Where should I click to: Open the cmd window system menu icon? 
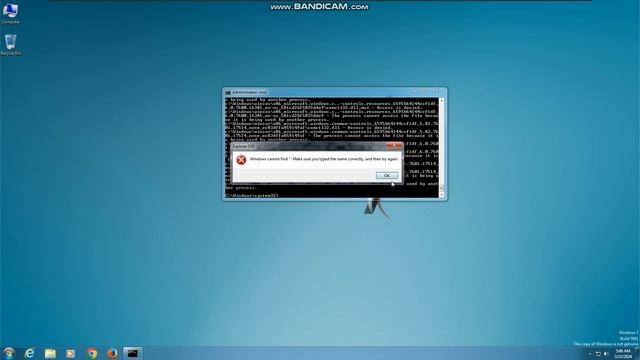[x=228, y=92]
